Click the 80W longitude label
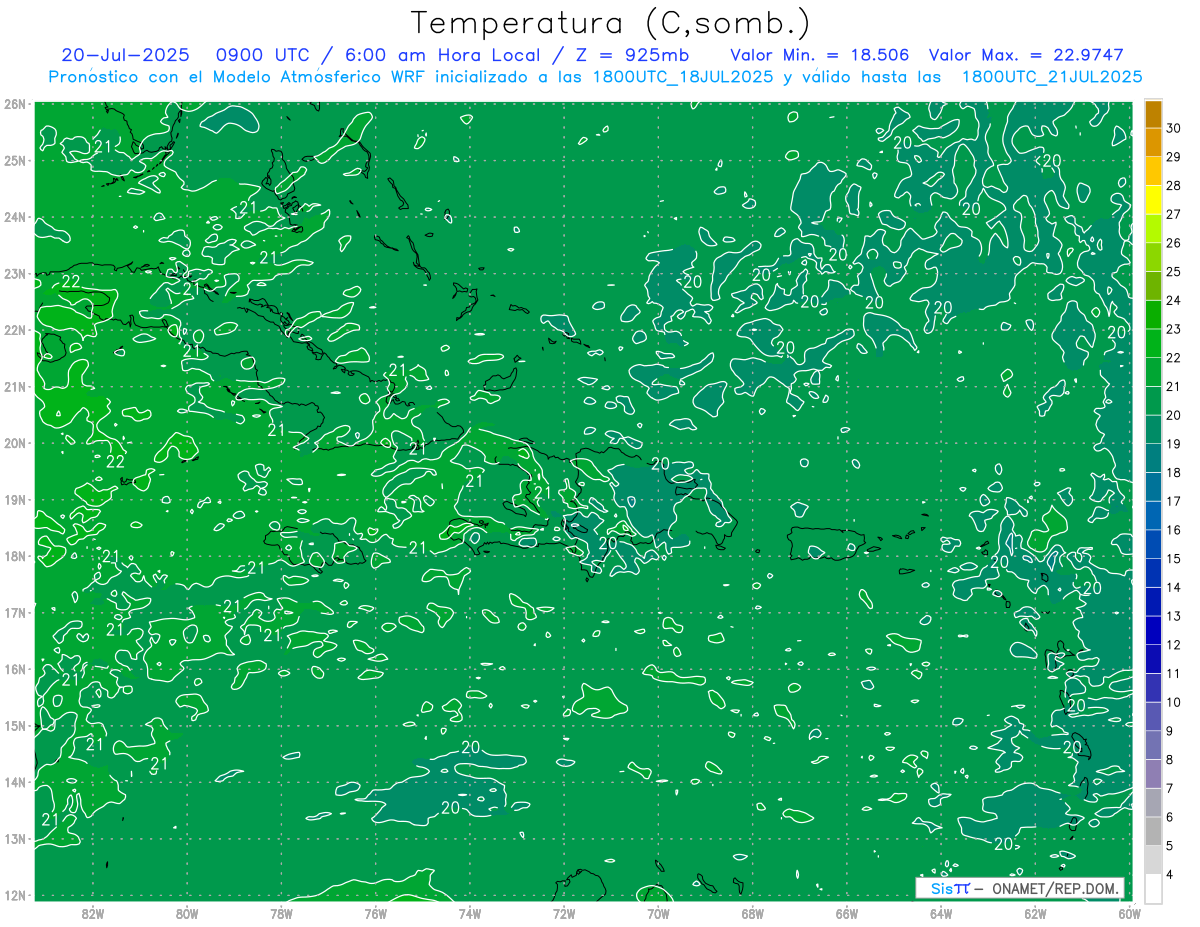1200x927 pixels. [x=186, y=913]
